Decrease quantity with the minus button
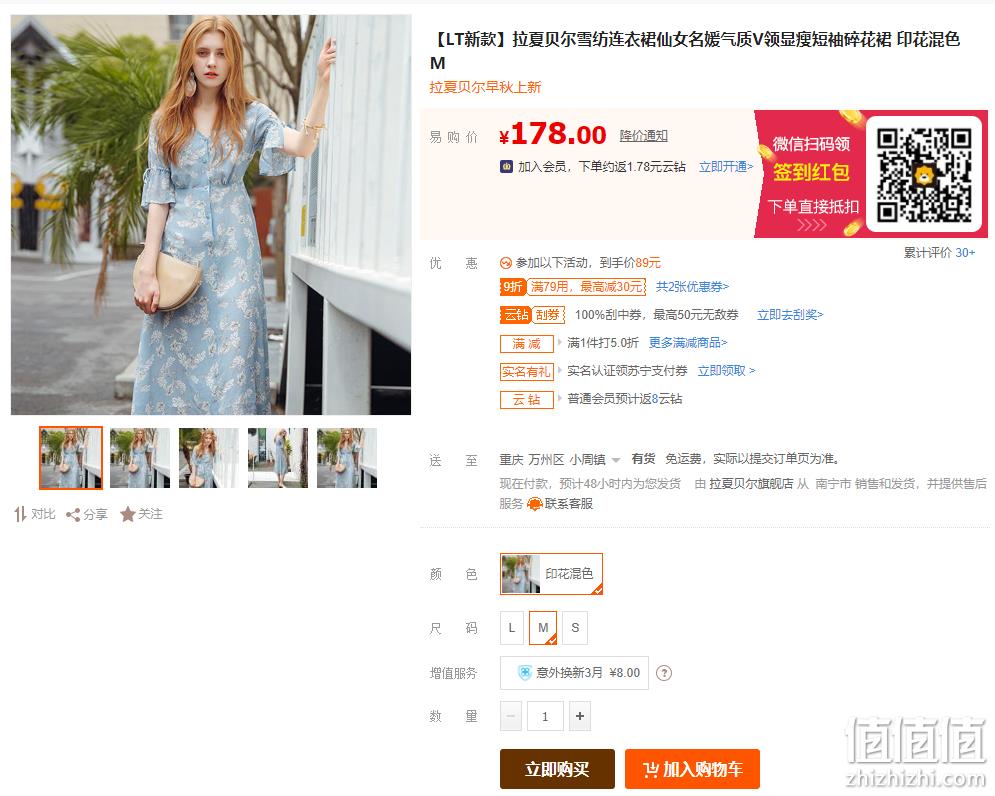995x796 pixels. click(511, 716)
